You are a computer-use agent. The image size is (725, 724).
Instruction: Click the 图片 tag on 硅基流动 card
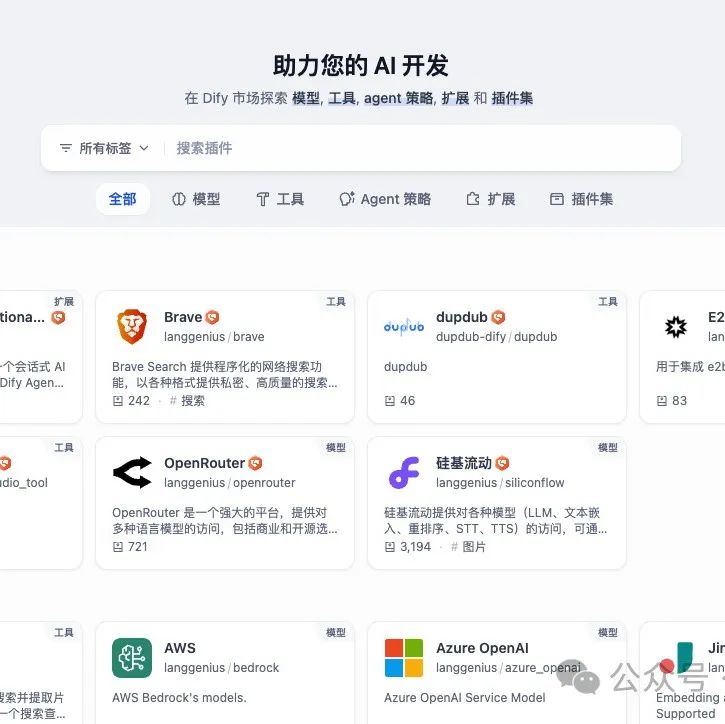tap(468, 547)
